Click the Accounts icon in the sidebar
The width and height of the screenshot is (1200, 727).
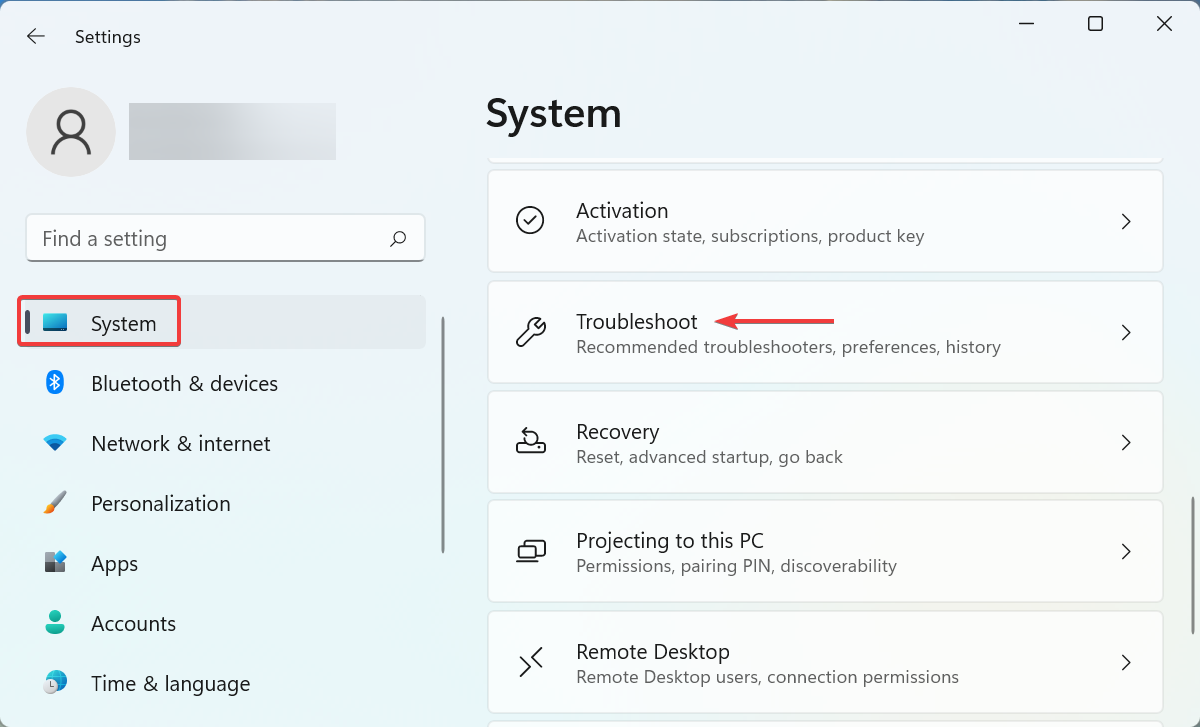point(54,623)
